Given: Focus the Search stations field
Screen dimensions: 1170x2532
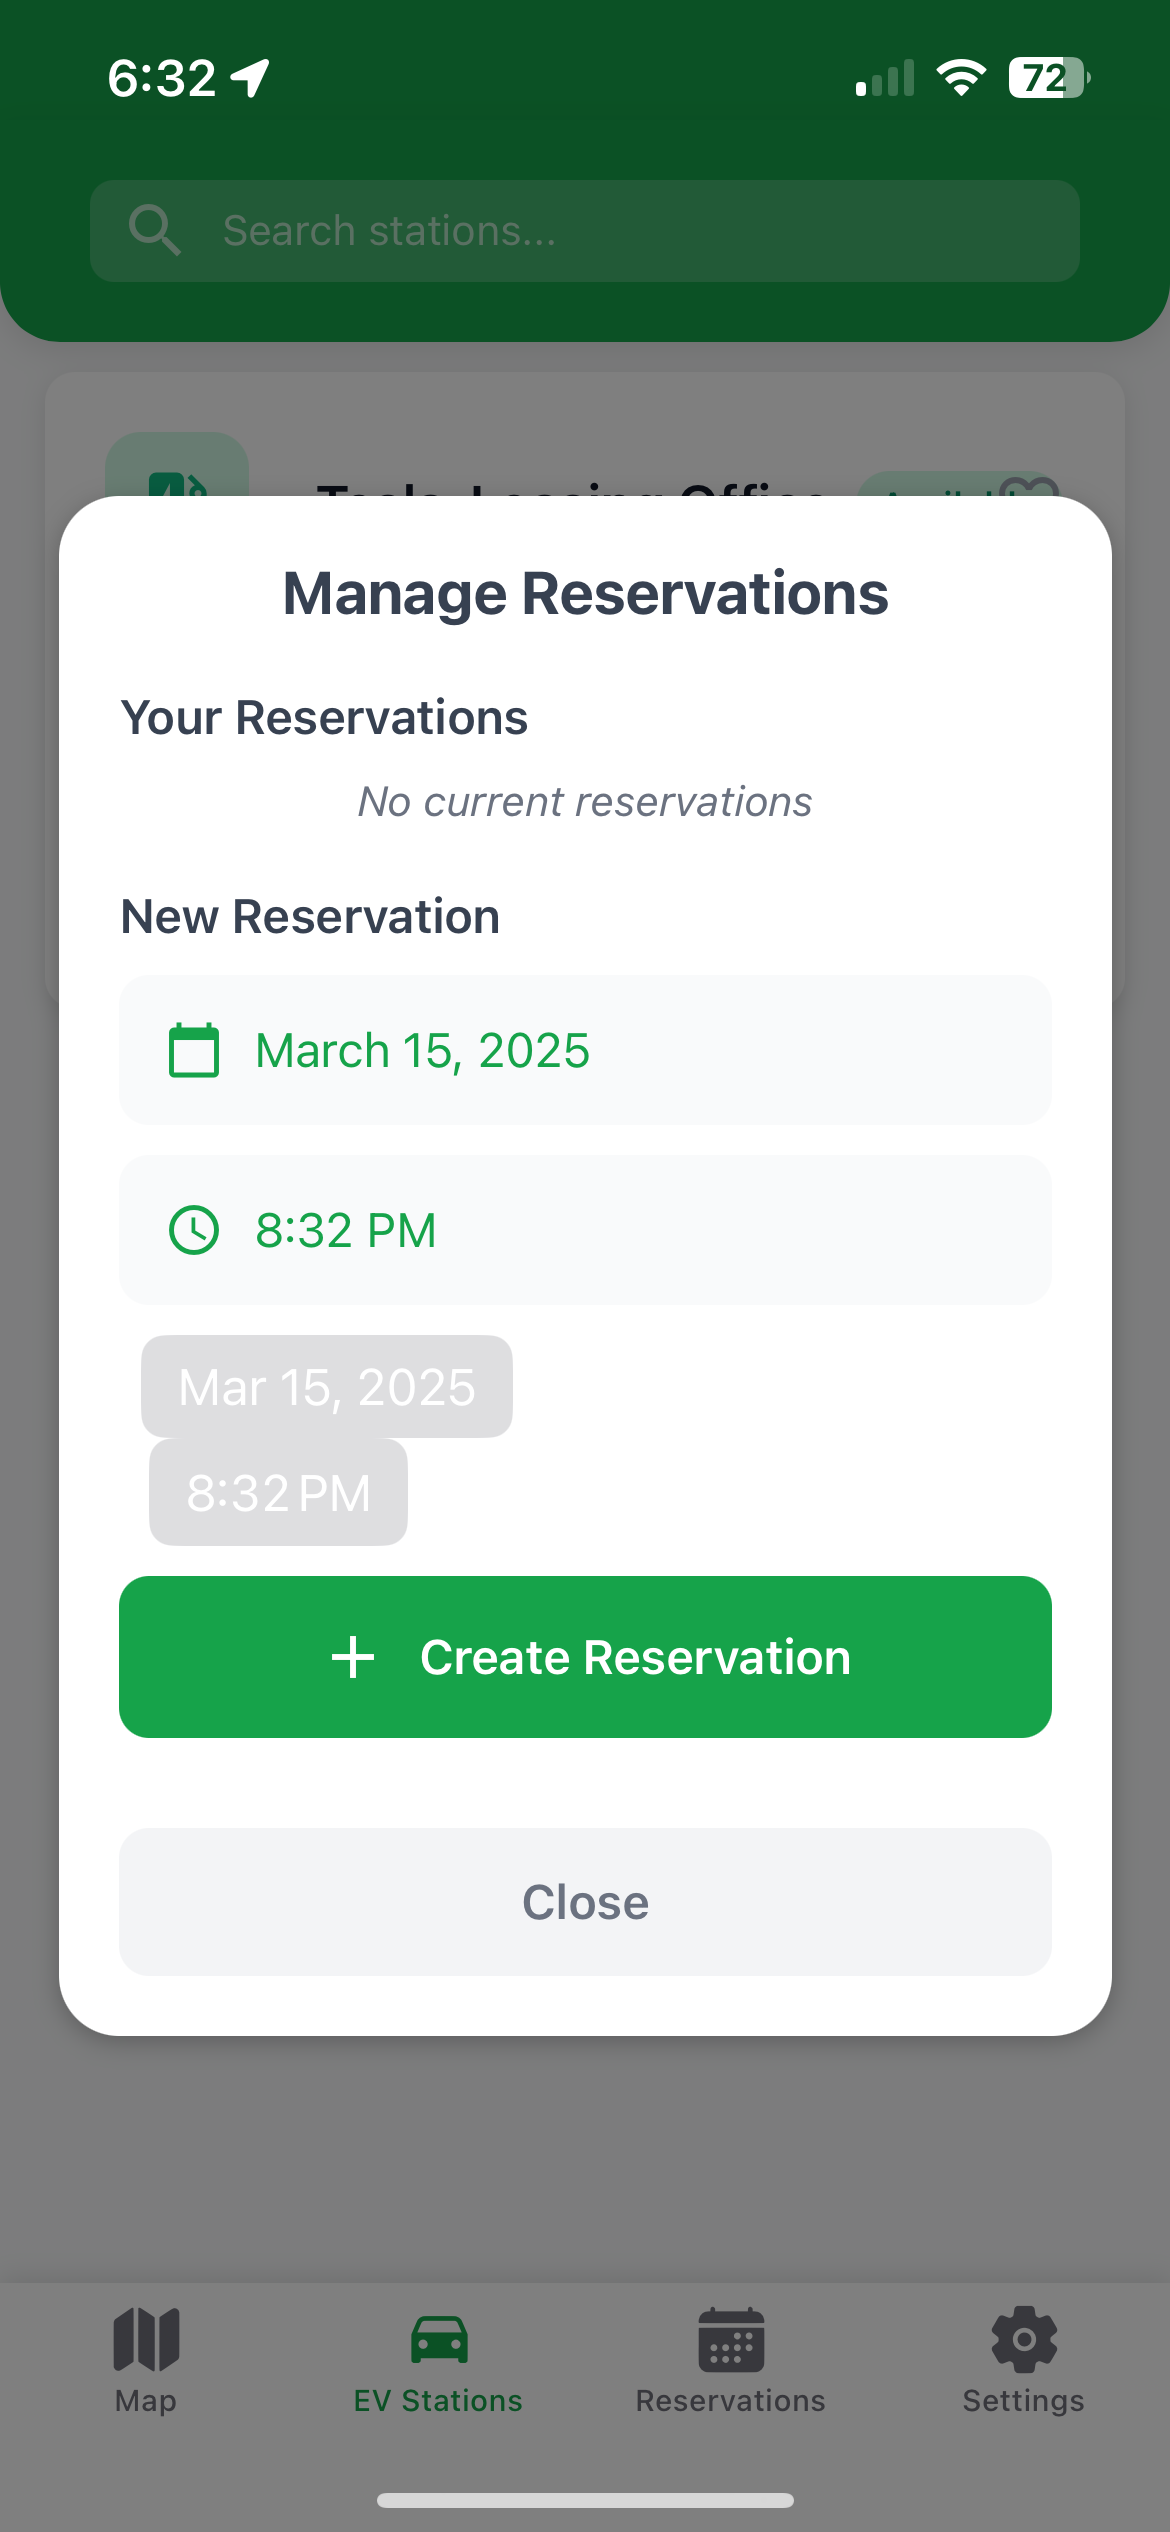Looking at the screenshot, I should pyautogui.click(x=585, y=231).
